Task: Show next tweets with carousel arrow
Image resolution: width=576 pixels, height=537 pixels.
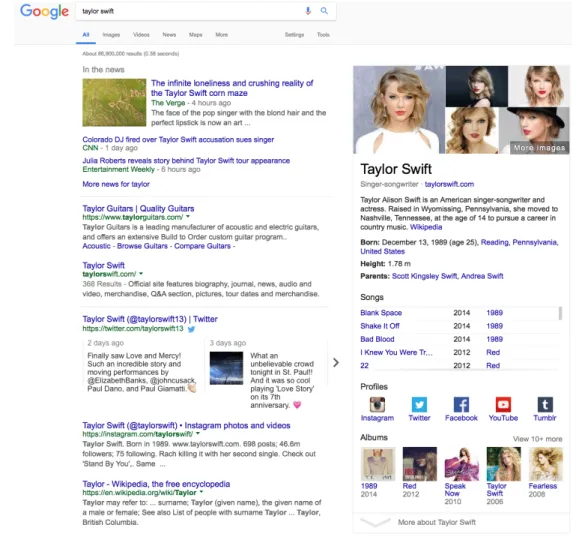Action: (x=336, y=363)
